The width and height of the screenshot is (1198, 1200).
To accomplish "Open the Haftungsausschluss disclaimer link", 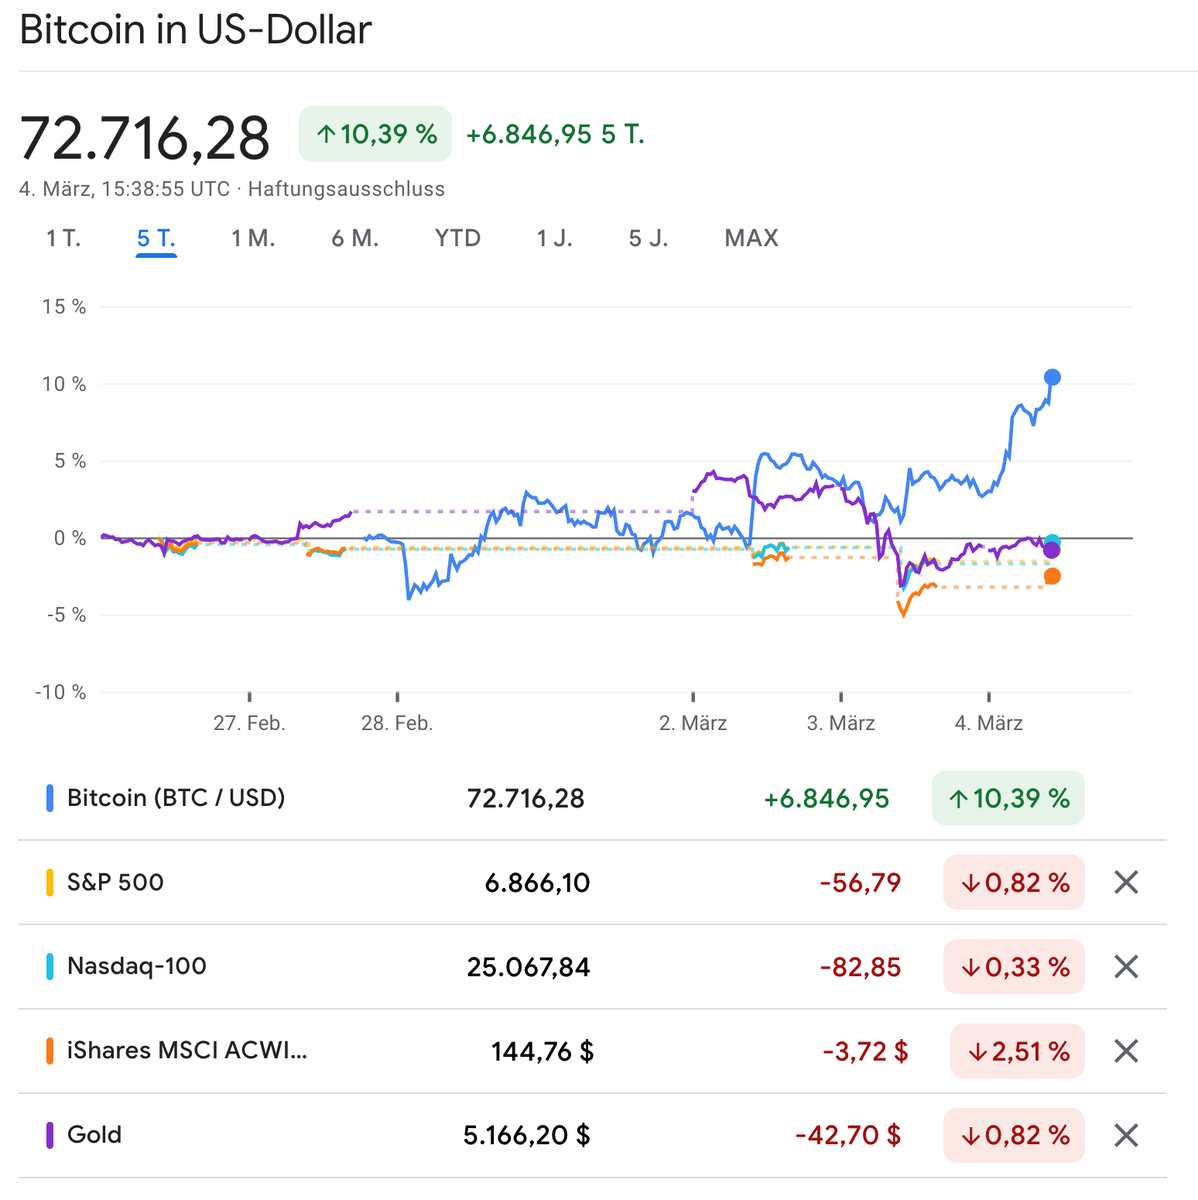I will tap(346, 189).
